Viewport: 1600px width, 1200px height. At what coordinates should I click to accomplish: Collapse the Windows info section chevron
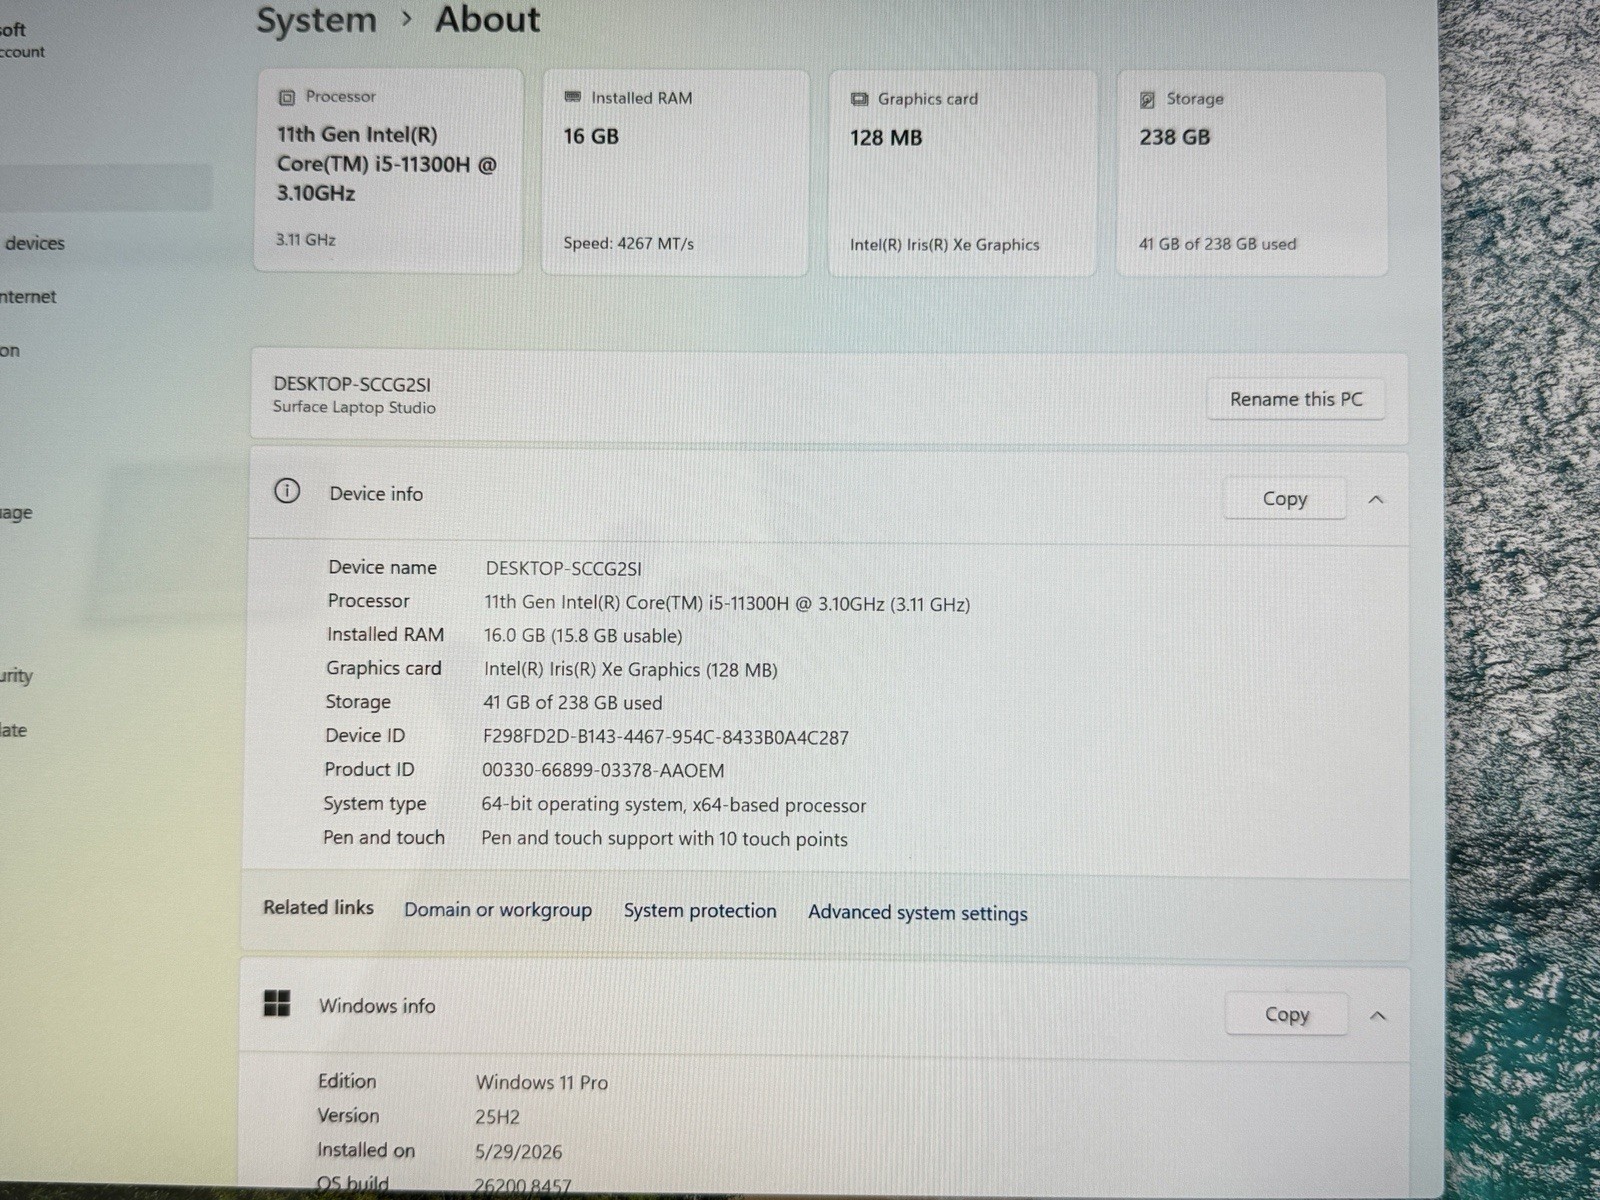(1378, 1015)
